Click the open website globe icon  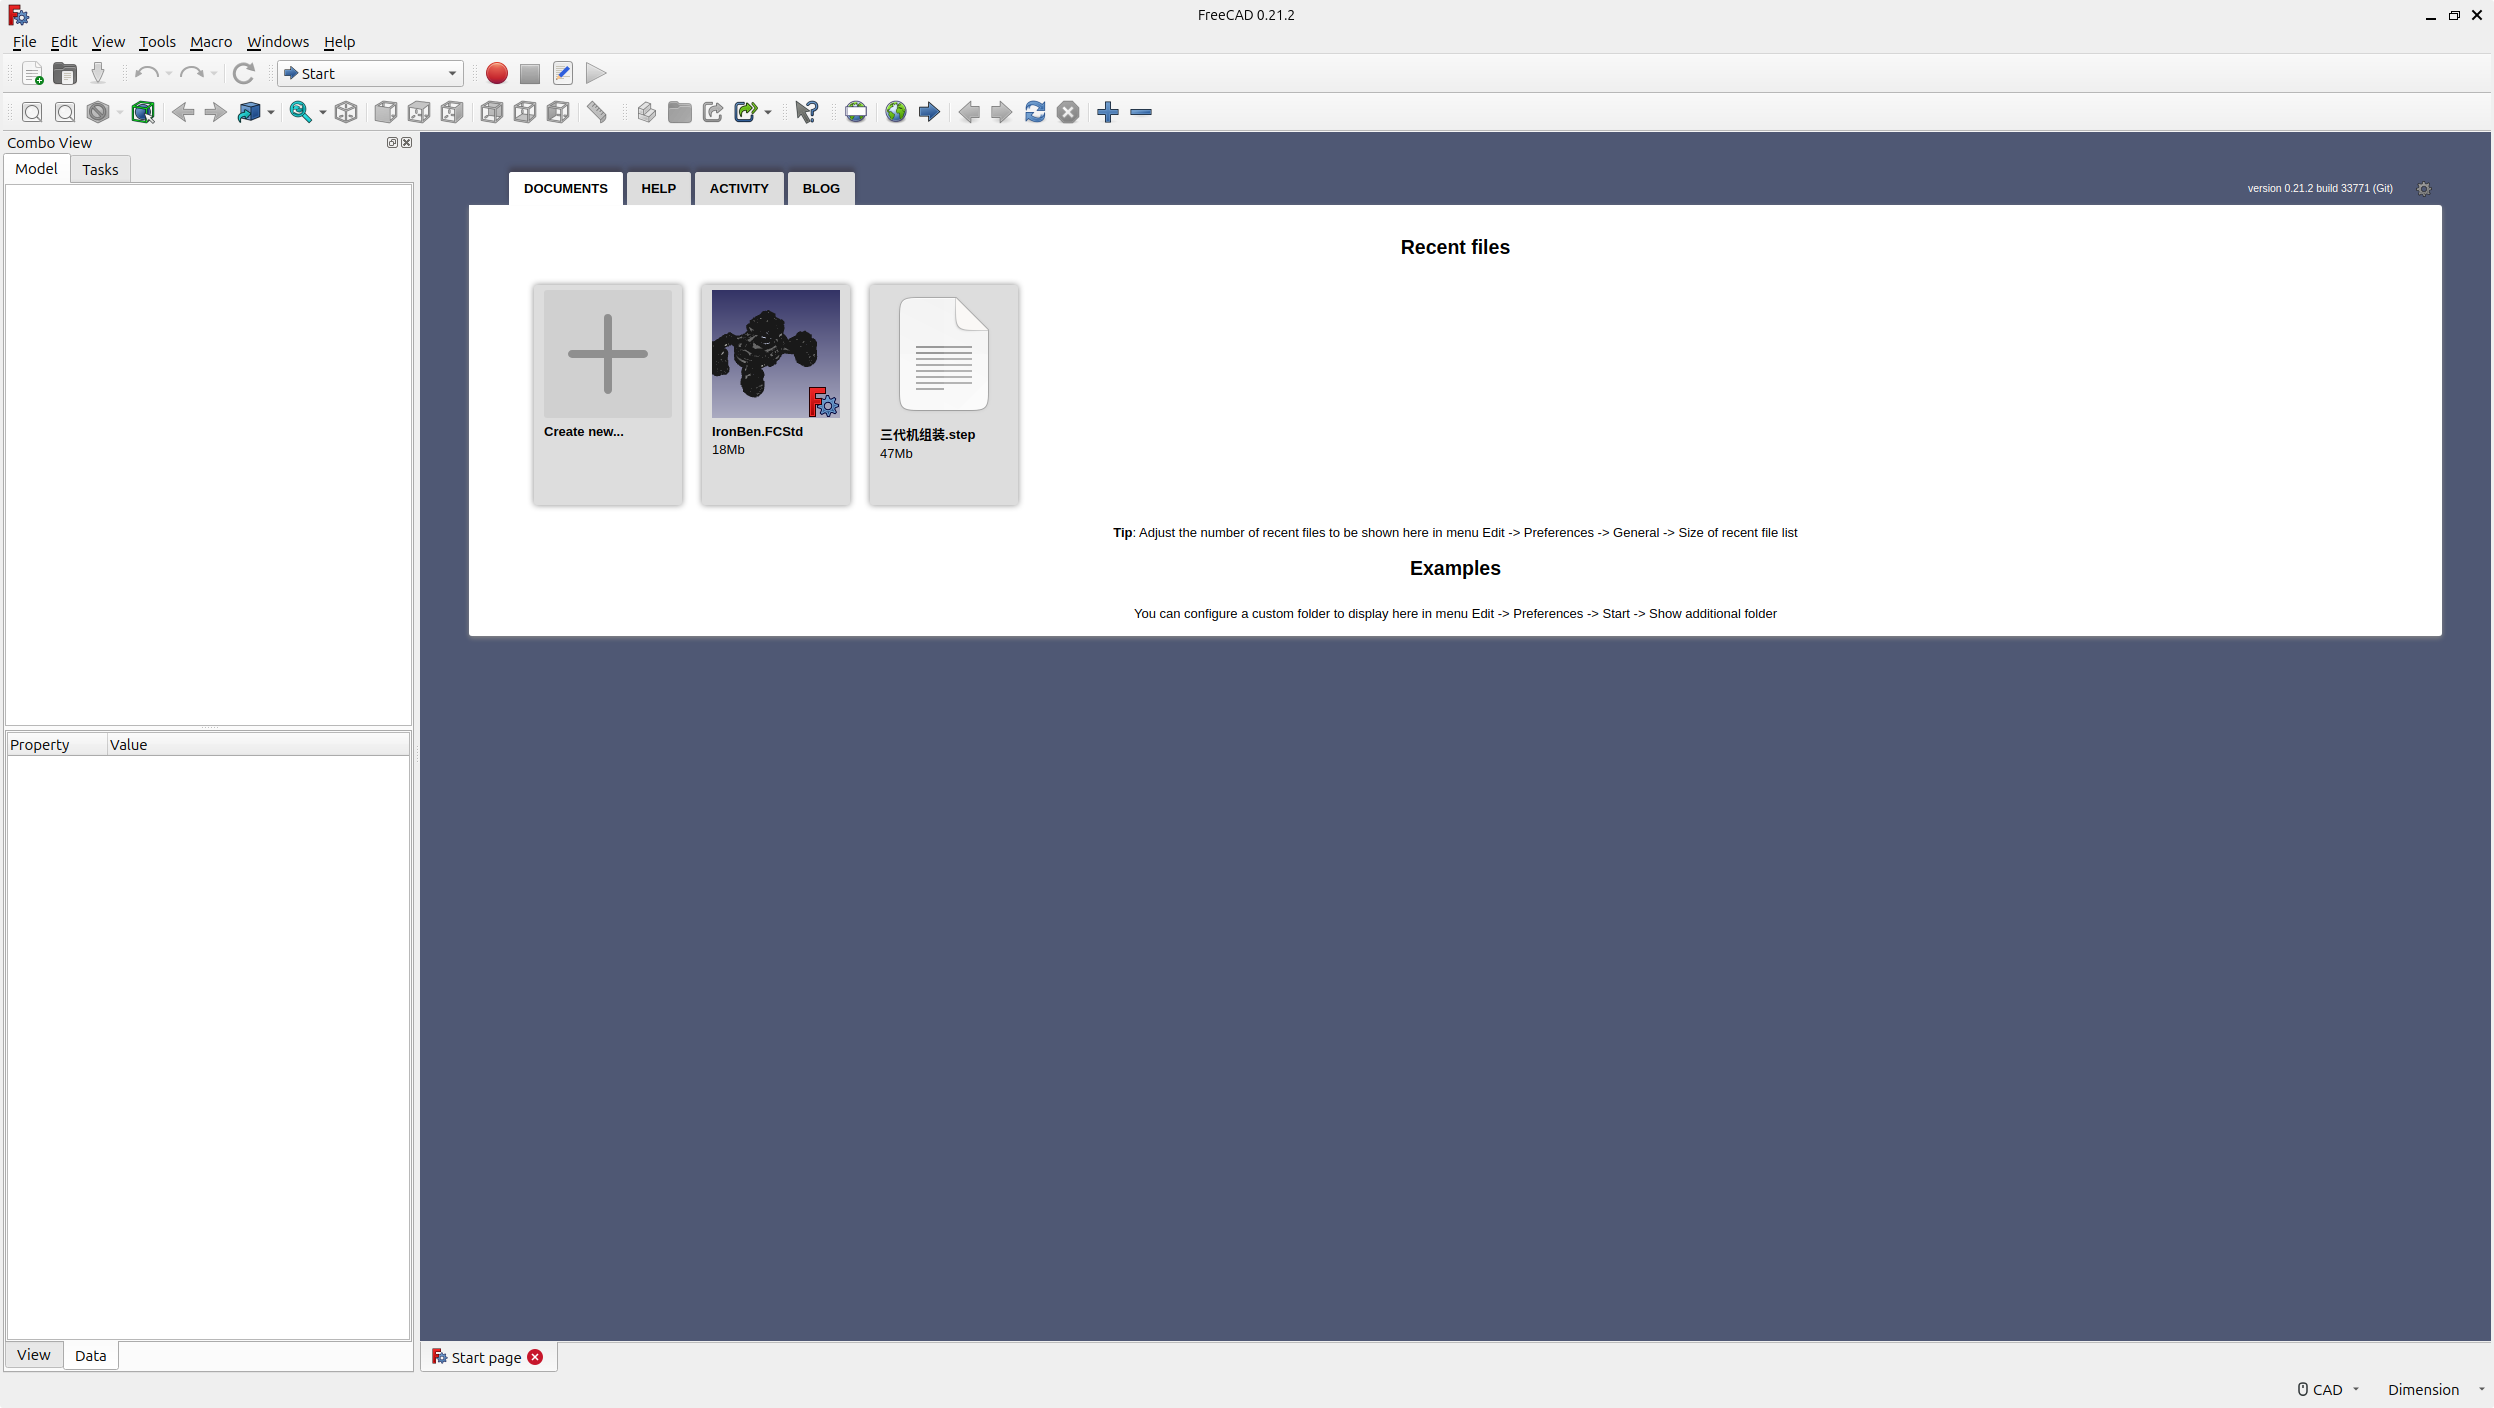pyautogui.click(x=895, y=112)
